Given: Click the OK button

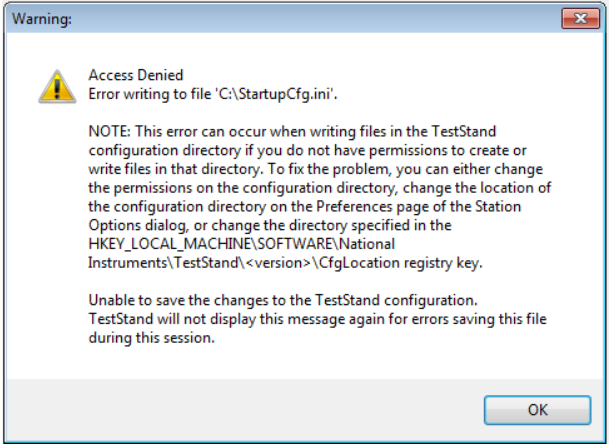Looking at the screenshot, I should [x=537, y=410].
